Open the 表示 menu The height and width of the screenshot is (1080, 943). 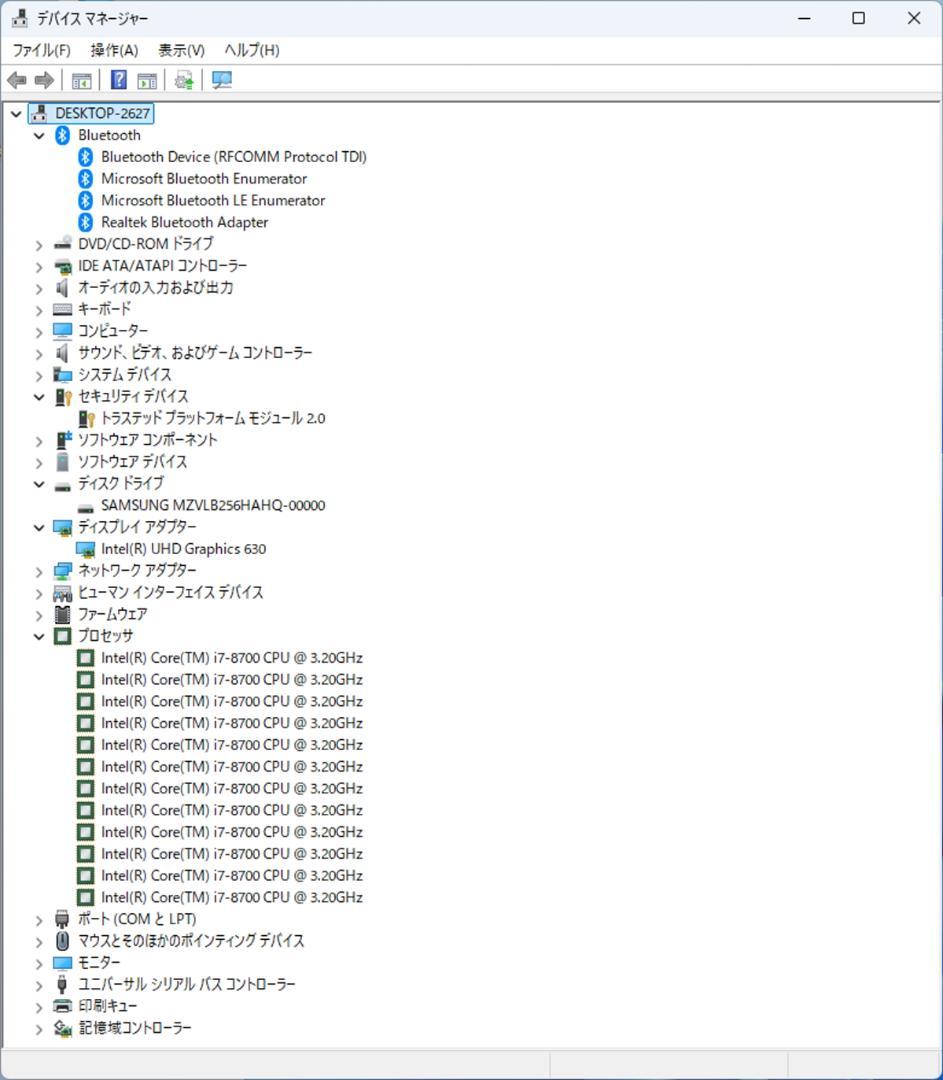coord(180,49)
